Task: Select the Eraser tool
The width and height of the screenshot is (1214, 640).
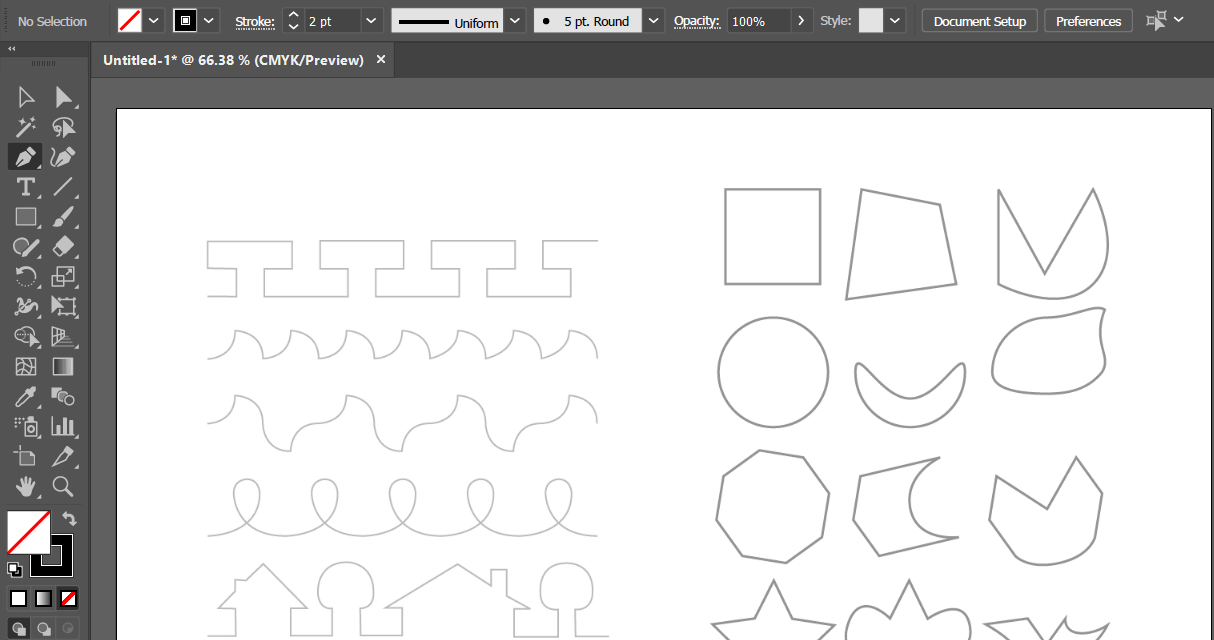Action: point(64,247)
